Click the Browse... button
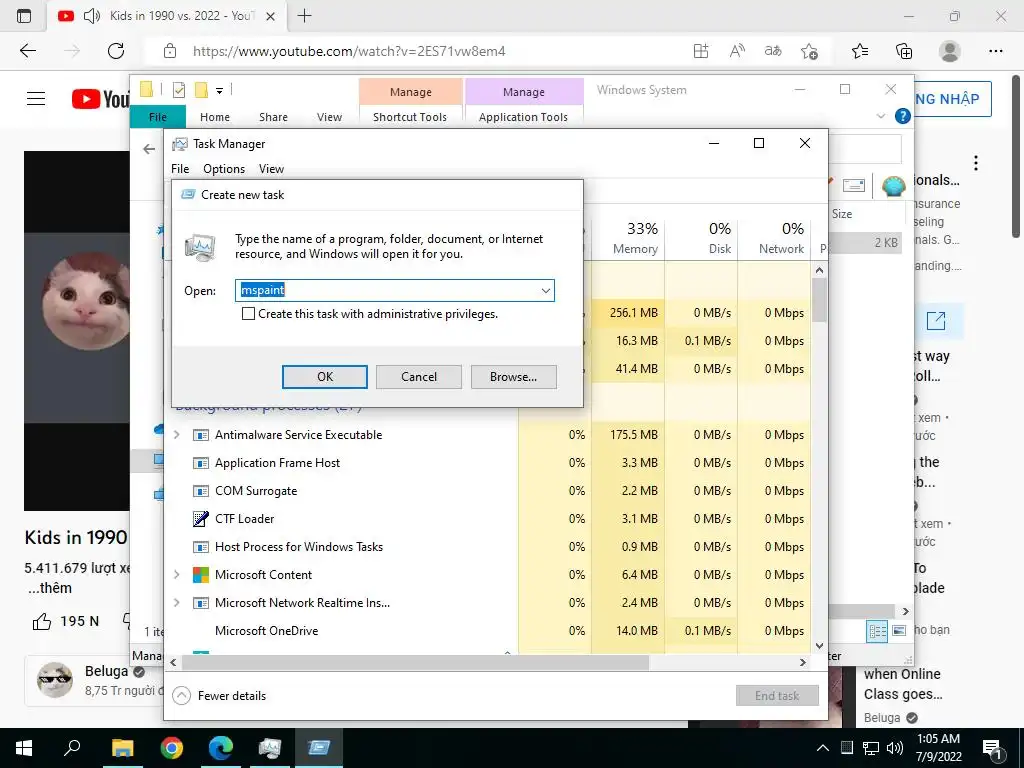This screenshot has height=768, width=1024. pyautogui.click(x=513, y=377)
